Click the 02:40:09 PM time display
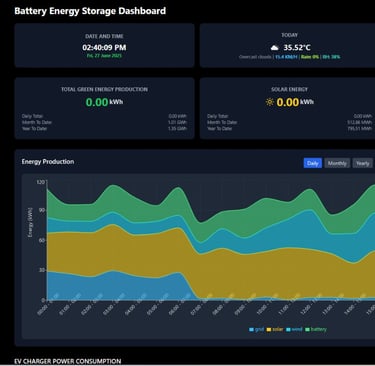 tap(104, 47)
